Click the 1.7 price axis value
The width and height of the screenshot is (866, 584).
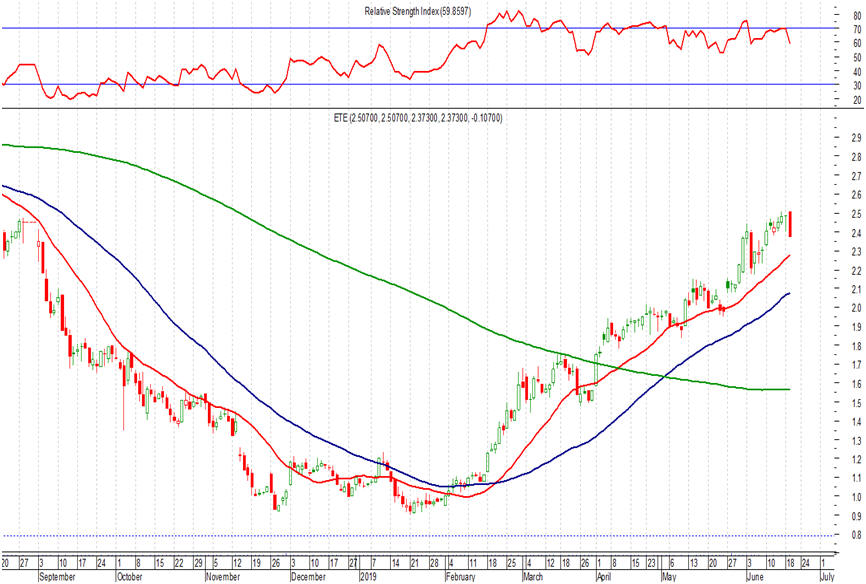click(x=856, y=365)
